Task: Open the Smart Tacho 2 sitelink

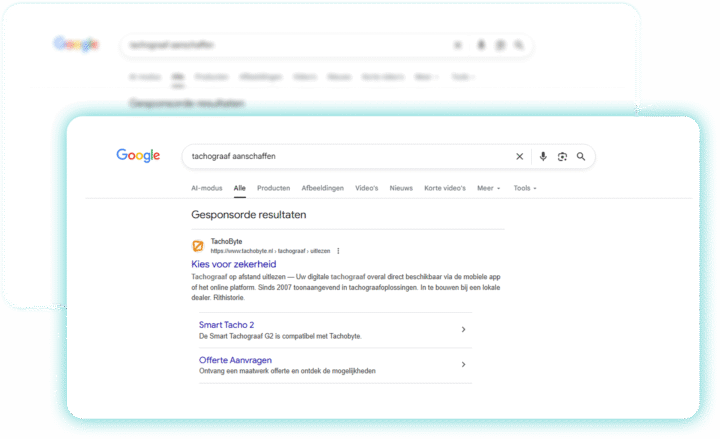Action: (x=226, y=325)
